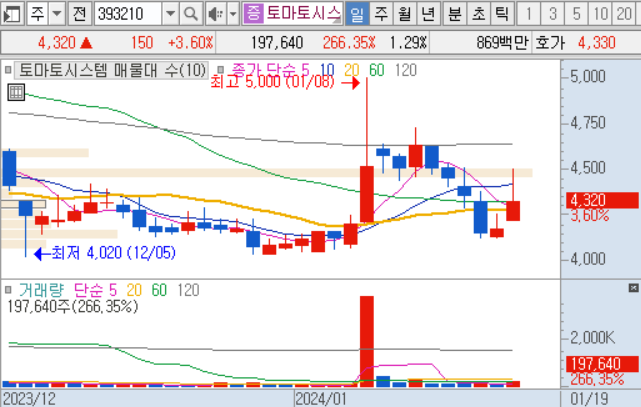Toggle the square beside 토마토시스템 매물대

pyautogui.click(x=8, y=70)
